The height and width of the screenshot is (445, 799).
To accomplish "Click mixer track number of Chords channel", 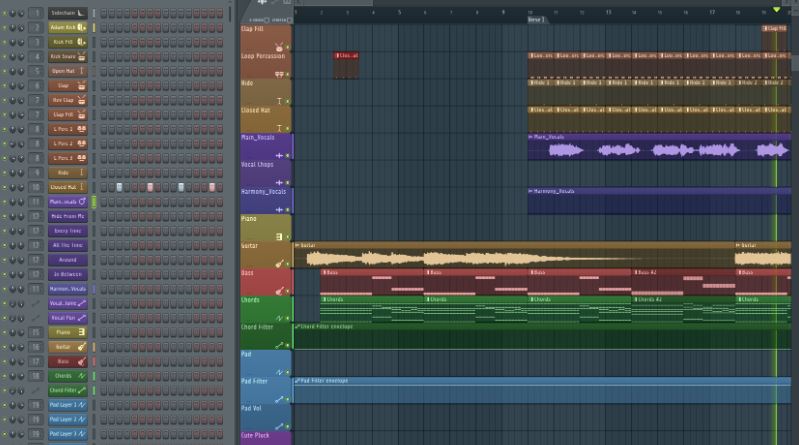I will 36,376.
